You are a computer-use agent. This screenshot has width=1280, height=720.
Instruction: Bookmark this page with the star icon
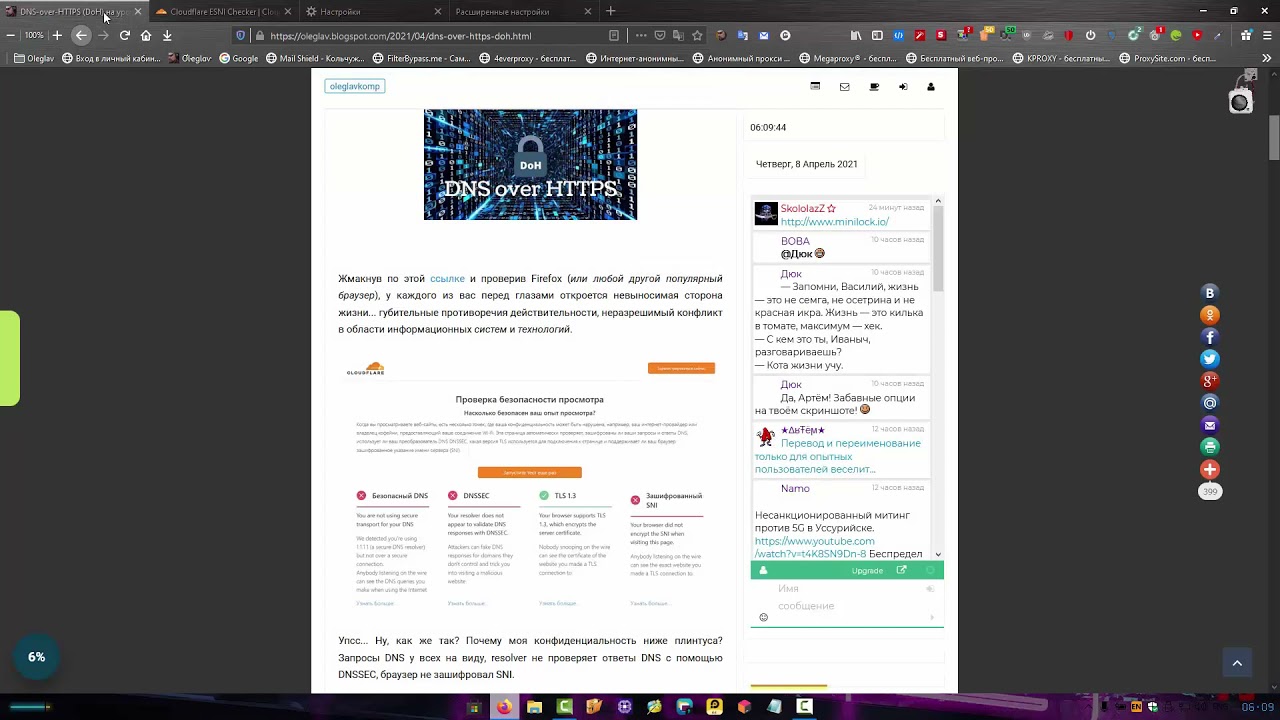[x=697, y=35]
